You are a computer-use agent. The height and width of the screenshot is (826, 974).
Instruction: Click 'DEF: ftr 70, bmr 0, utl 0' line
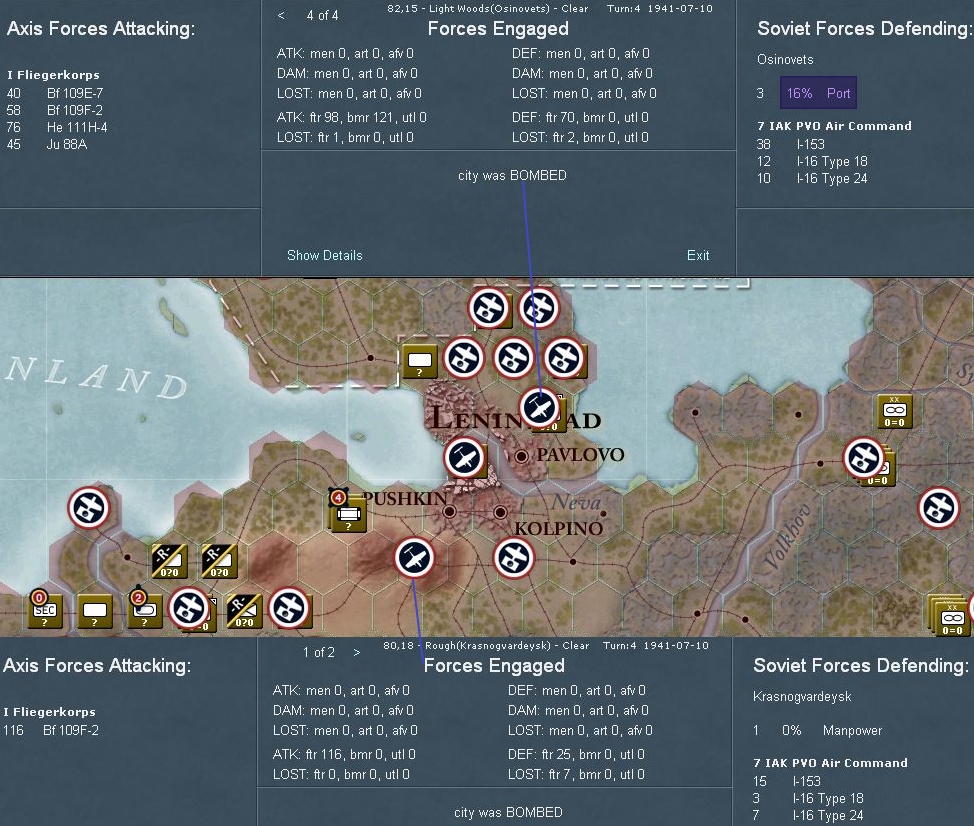tap(580, 117)
